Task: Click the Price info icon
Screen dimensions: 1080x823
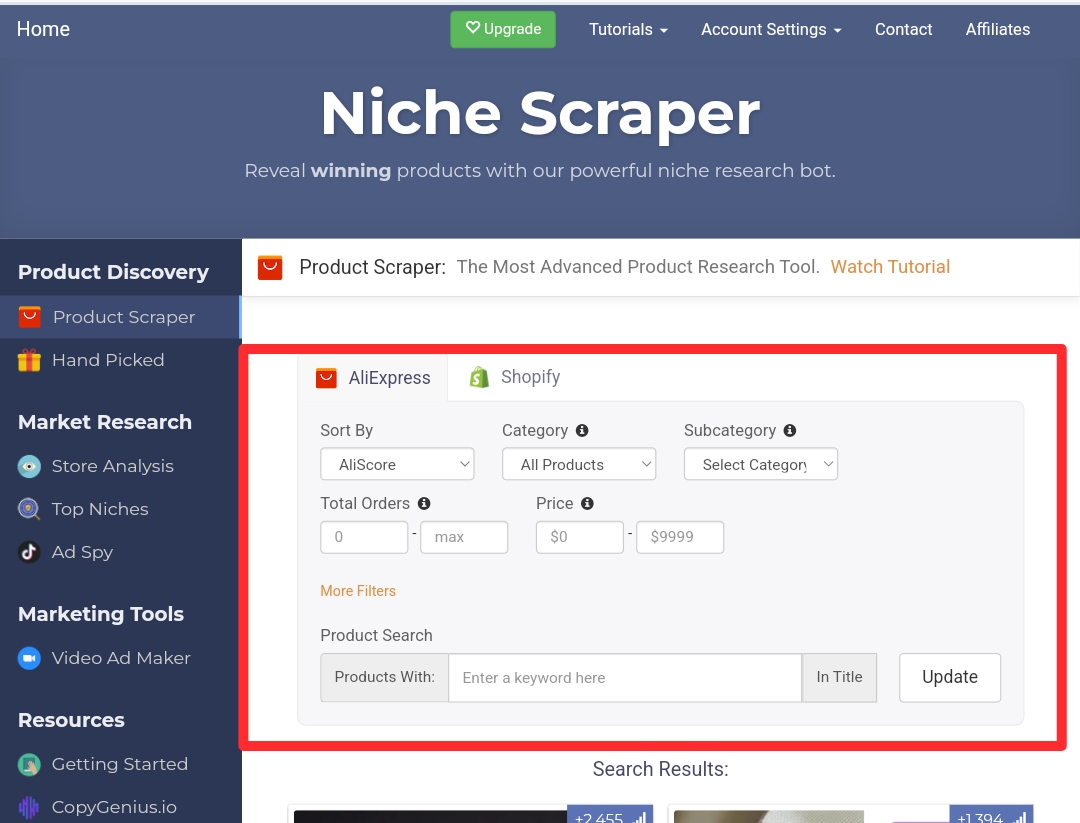Action: pos(588,503)
